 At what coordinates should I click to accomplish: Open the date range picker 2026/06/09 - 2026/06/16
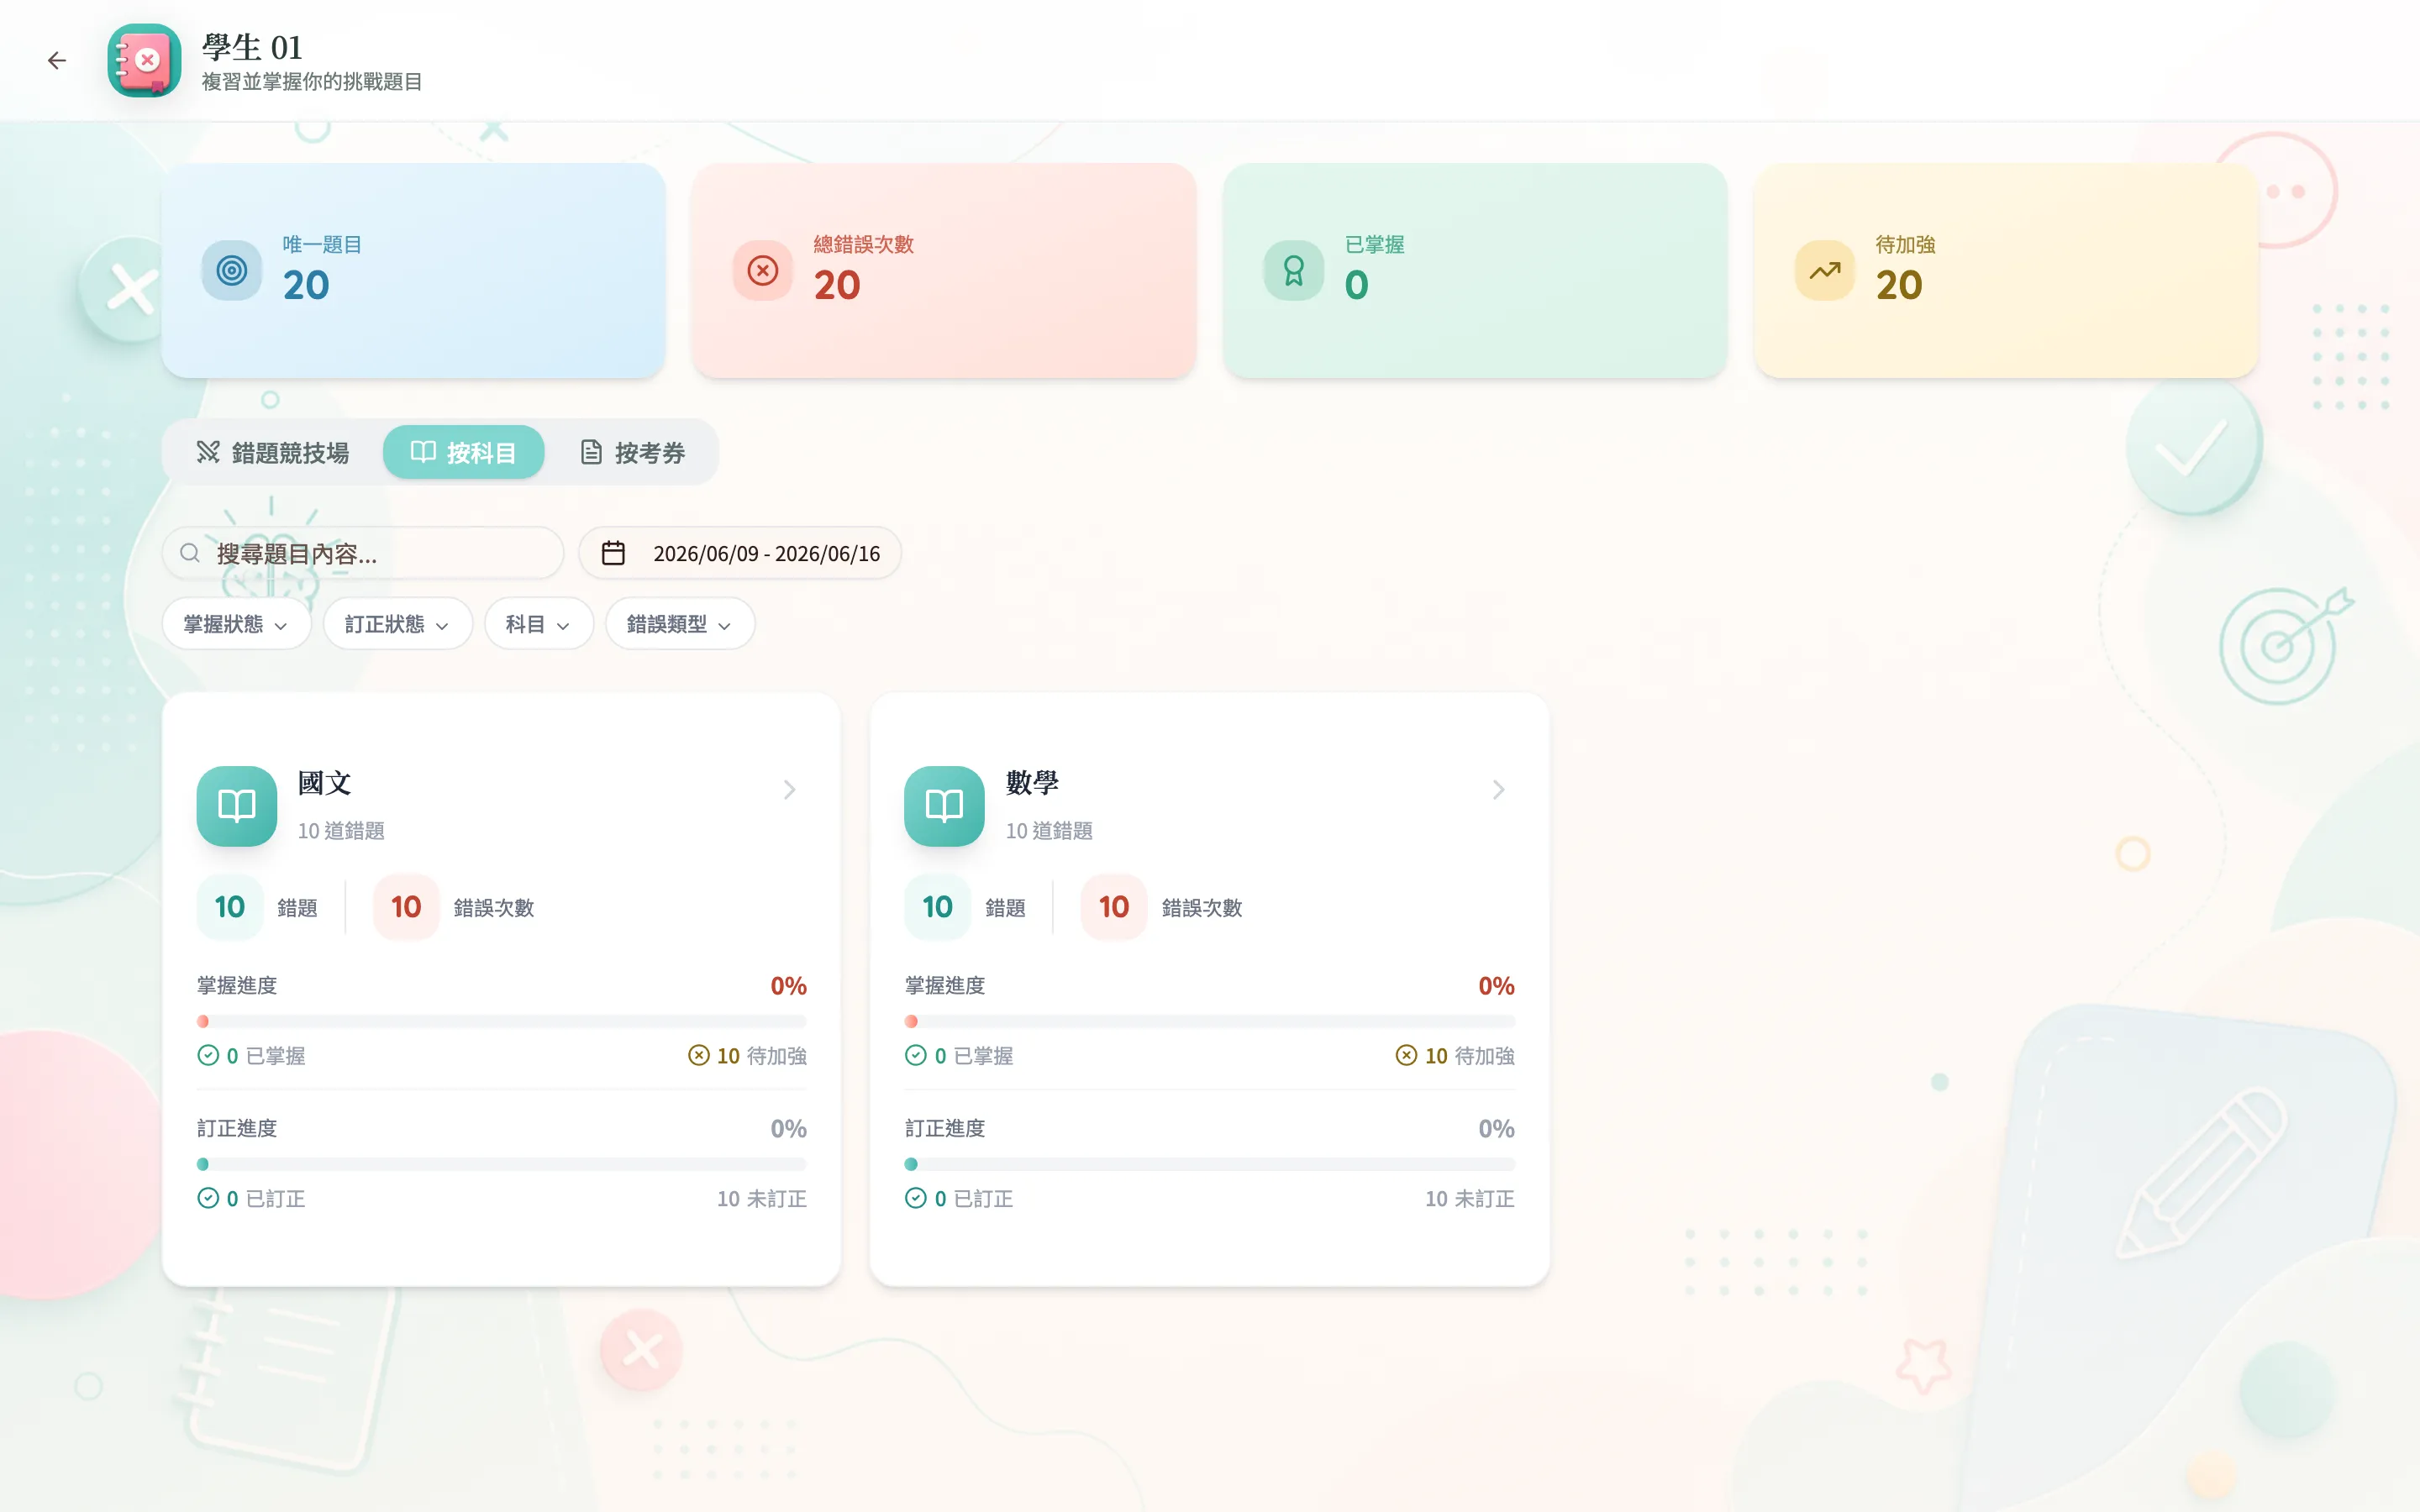(740, 553)
